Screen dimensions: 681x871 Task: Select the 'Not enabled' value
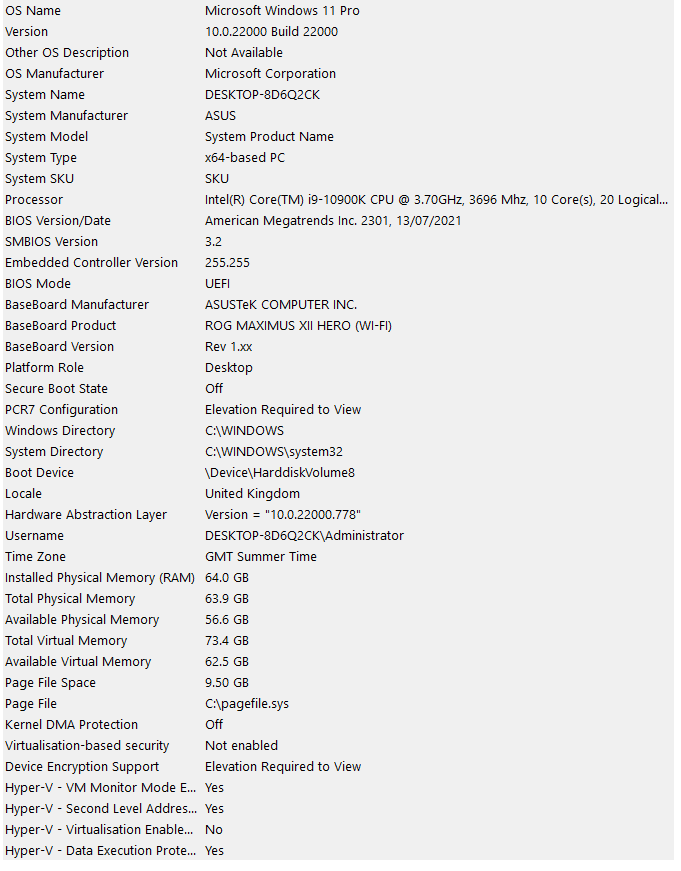tap(241, 746)
